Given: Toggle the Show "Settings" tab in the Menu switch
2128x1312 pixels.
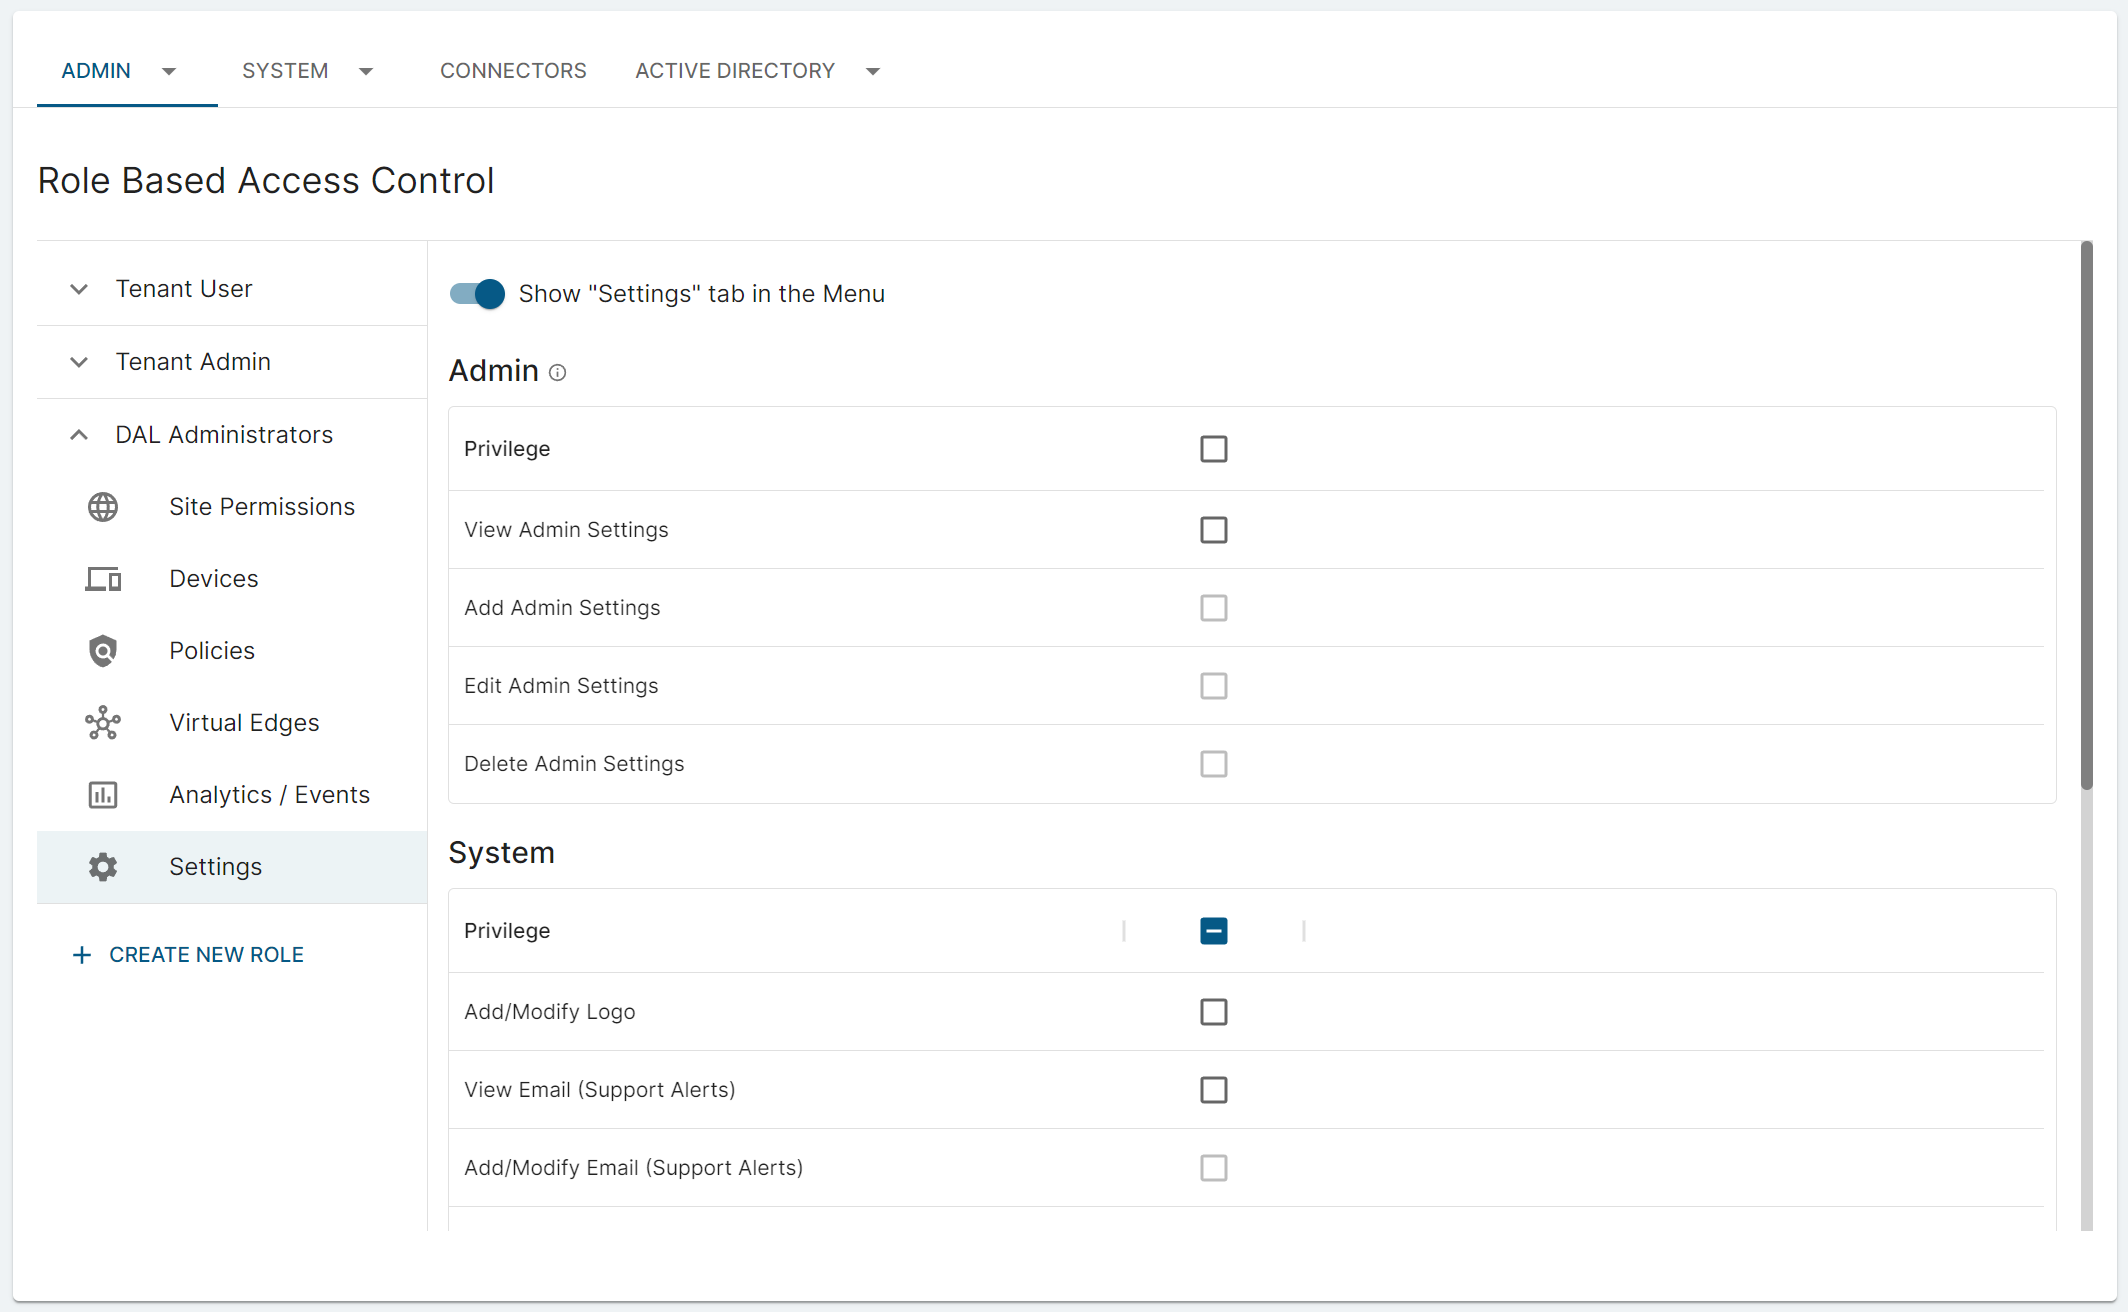Looking at the screenshot, I should click(x=477, y=294).
